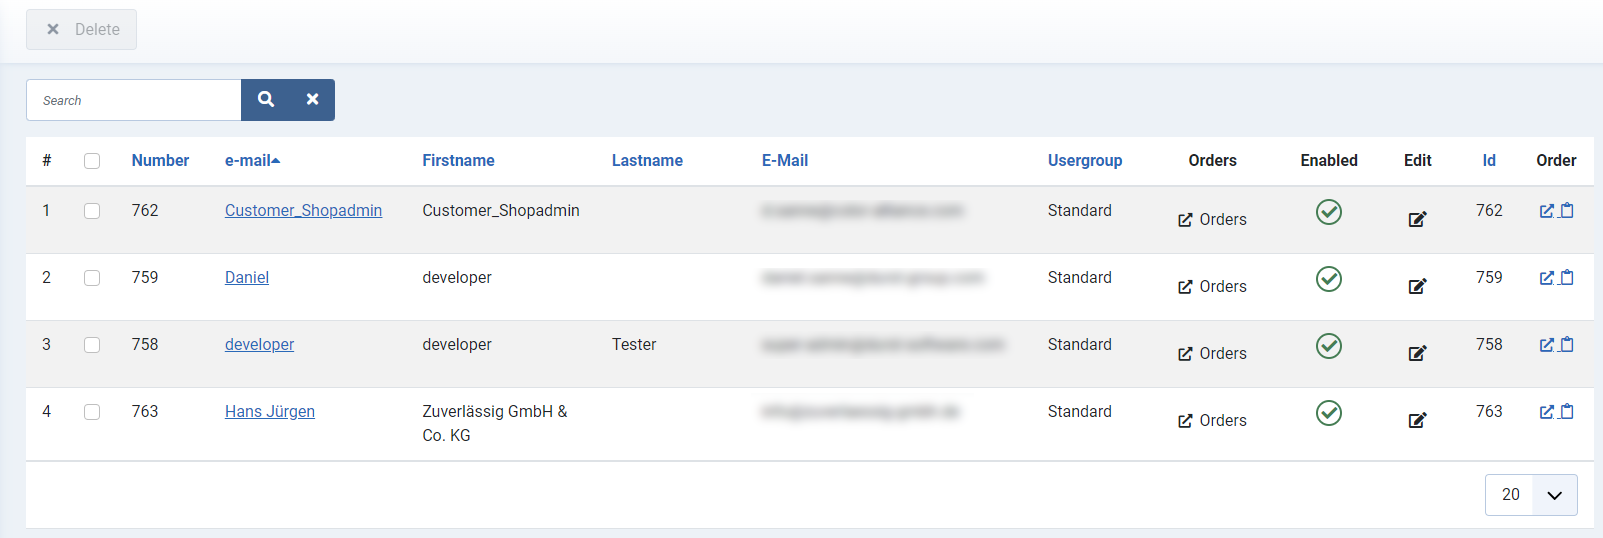Click the magnifier search button

coord(266,100)
